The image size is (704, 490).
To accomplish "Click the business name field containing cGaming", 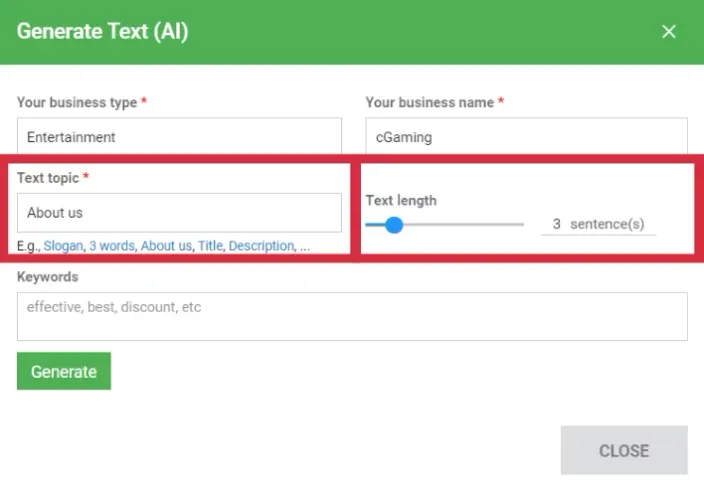I will pyautogui.click(x=526, y=136).
